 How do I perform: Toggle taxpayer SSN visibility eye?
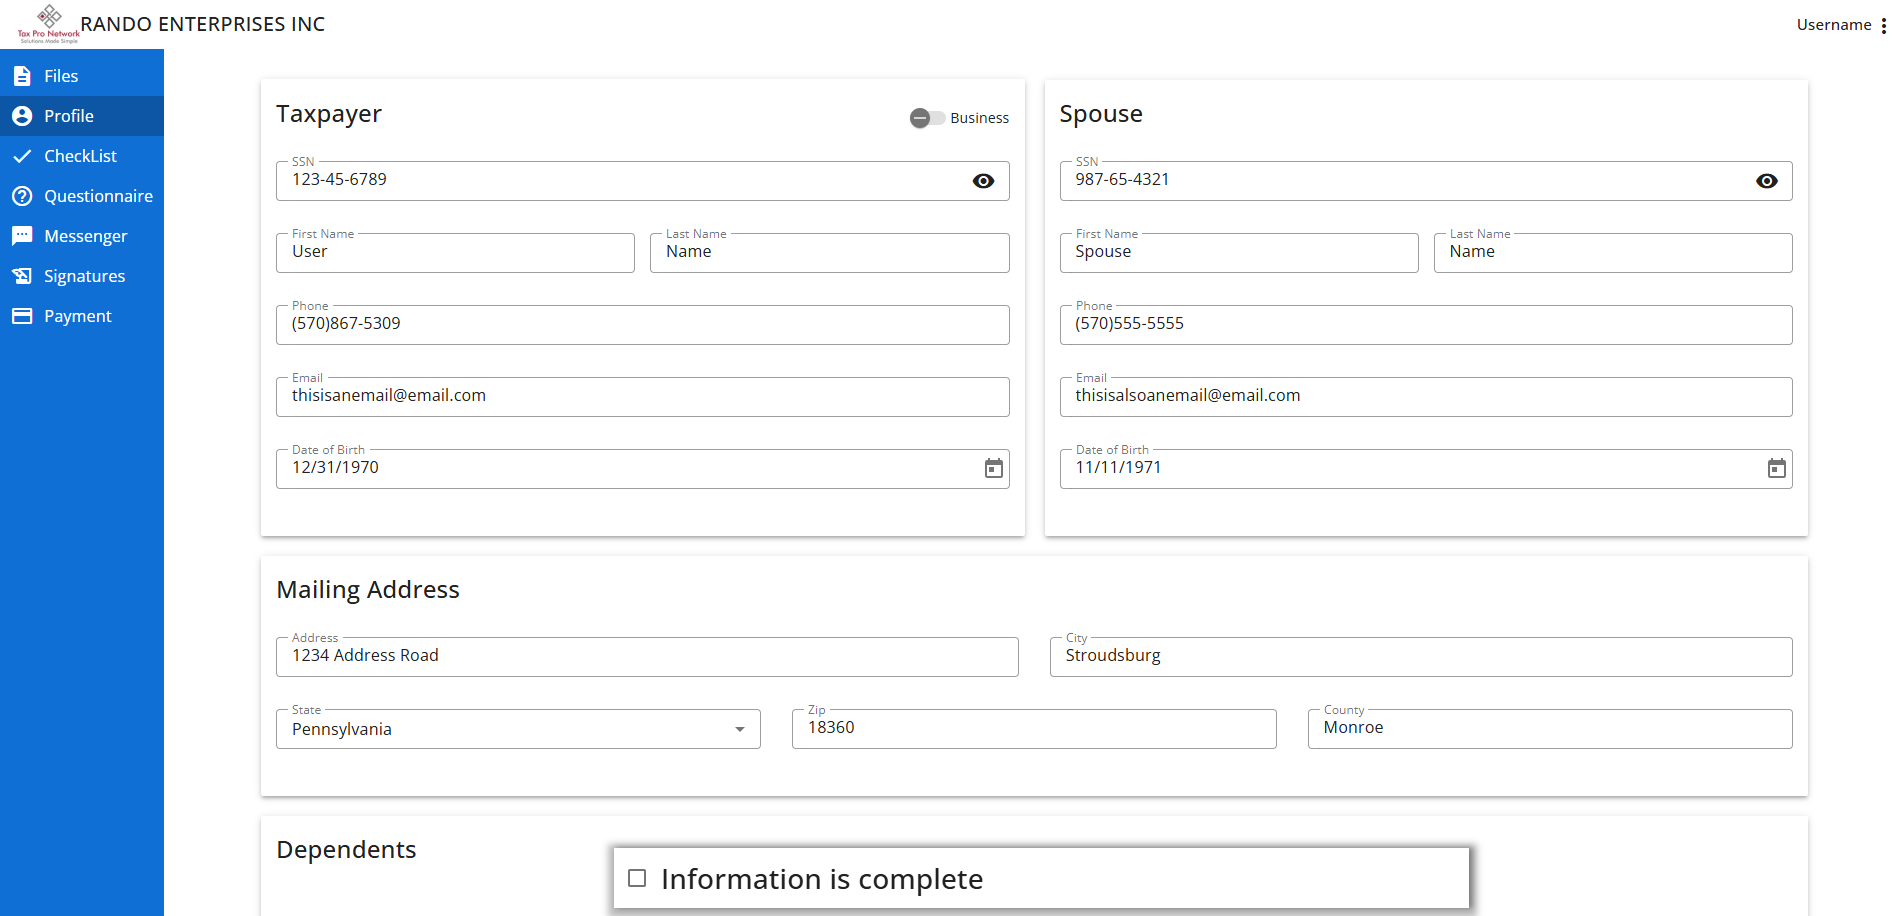[983, 181]
